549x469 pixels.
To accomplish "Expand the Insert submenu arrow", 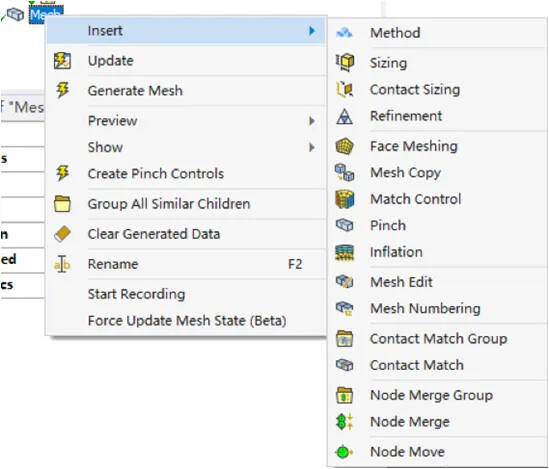I will (x=312, y=31).
